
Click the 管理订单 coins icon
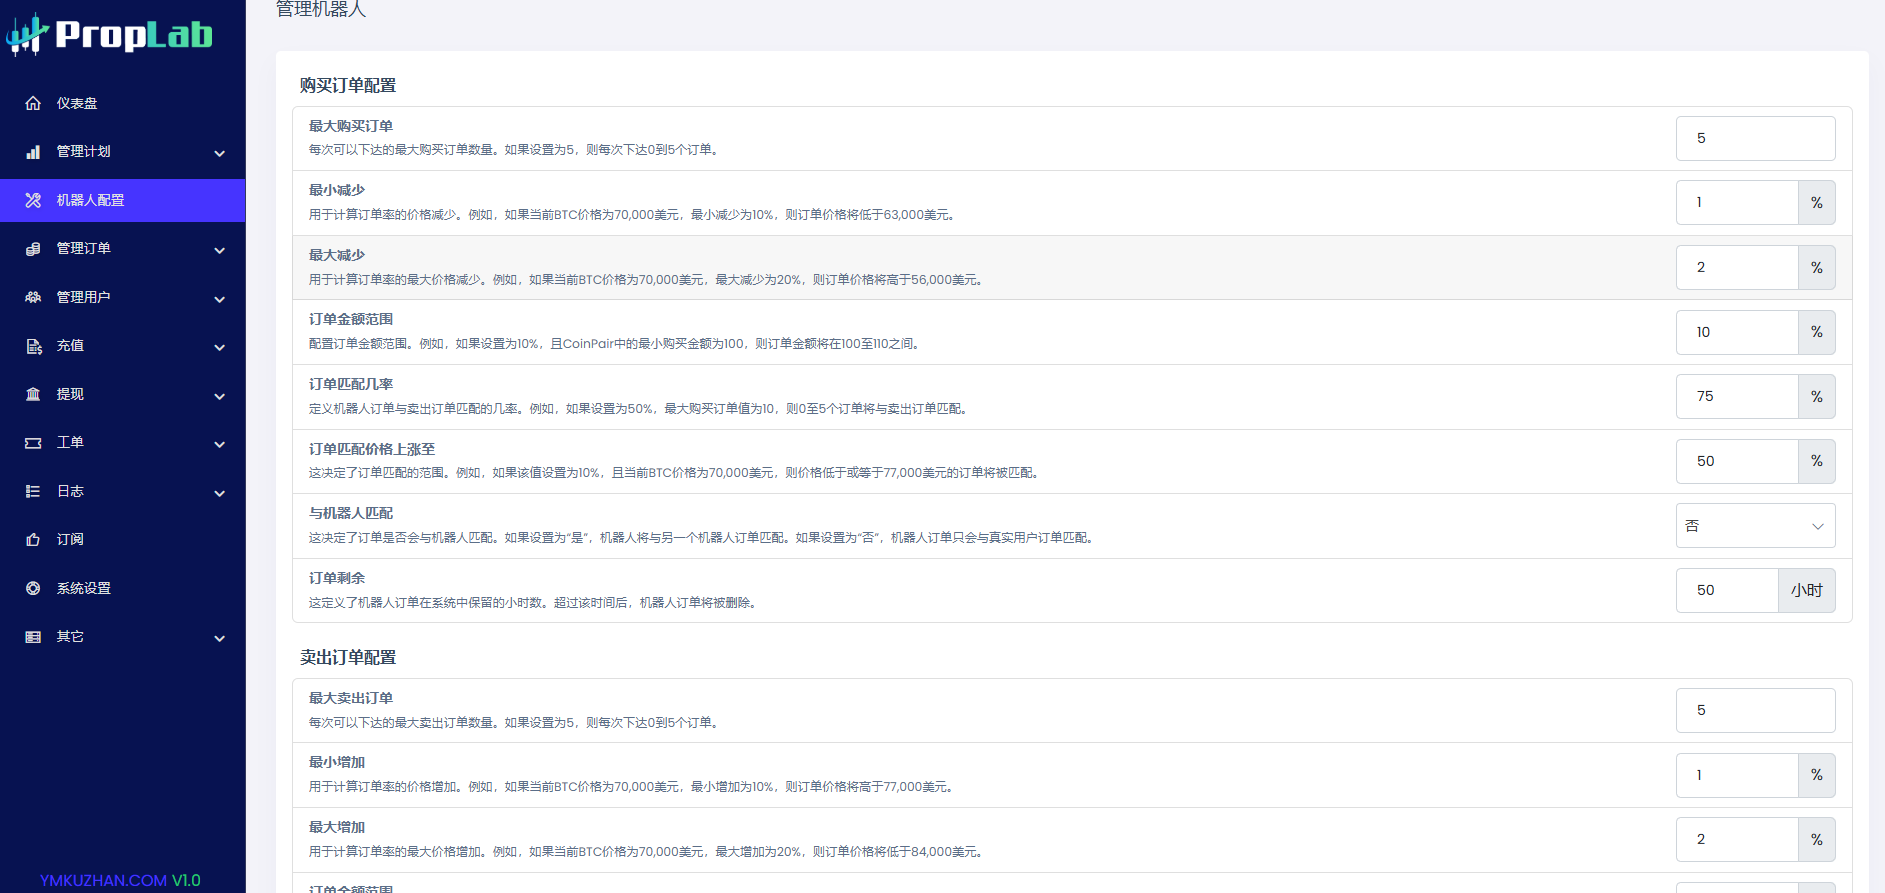(x=33, y=249)
